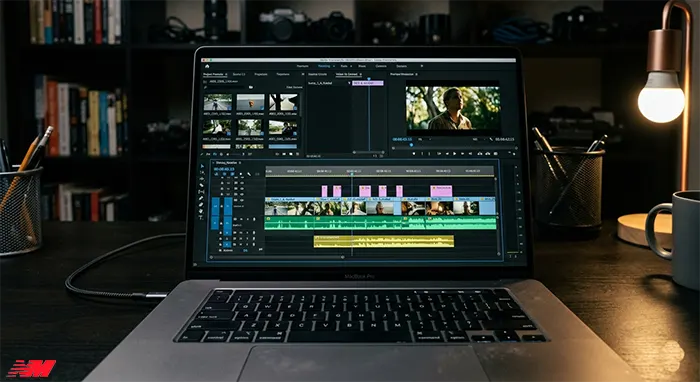Click the new bin folder icon beside project search

250,87
